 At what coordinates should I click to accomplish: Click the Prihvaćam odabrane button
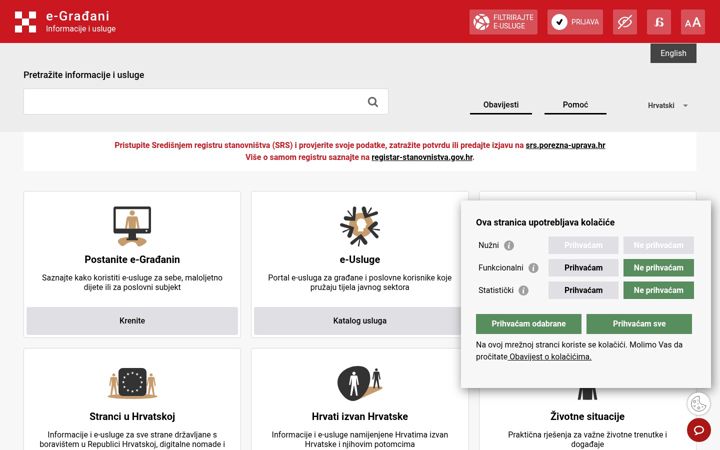tap(529, 324)
